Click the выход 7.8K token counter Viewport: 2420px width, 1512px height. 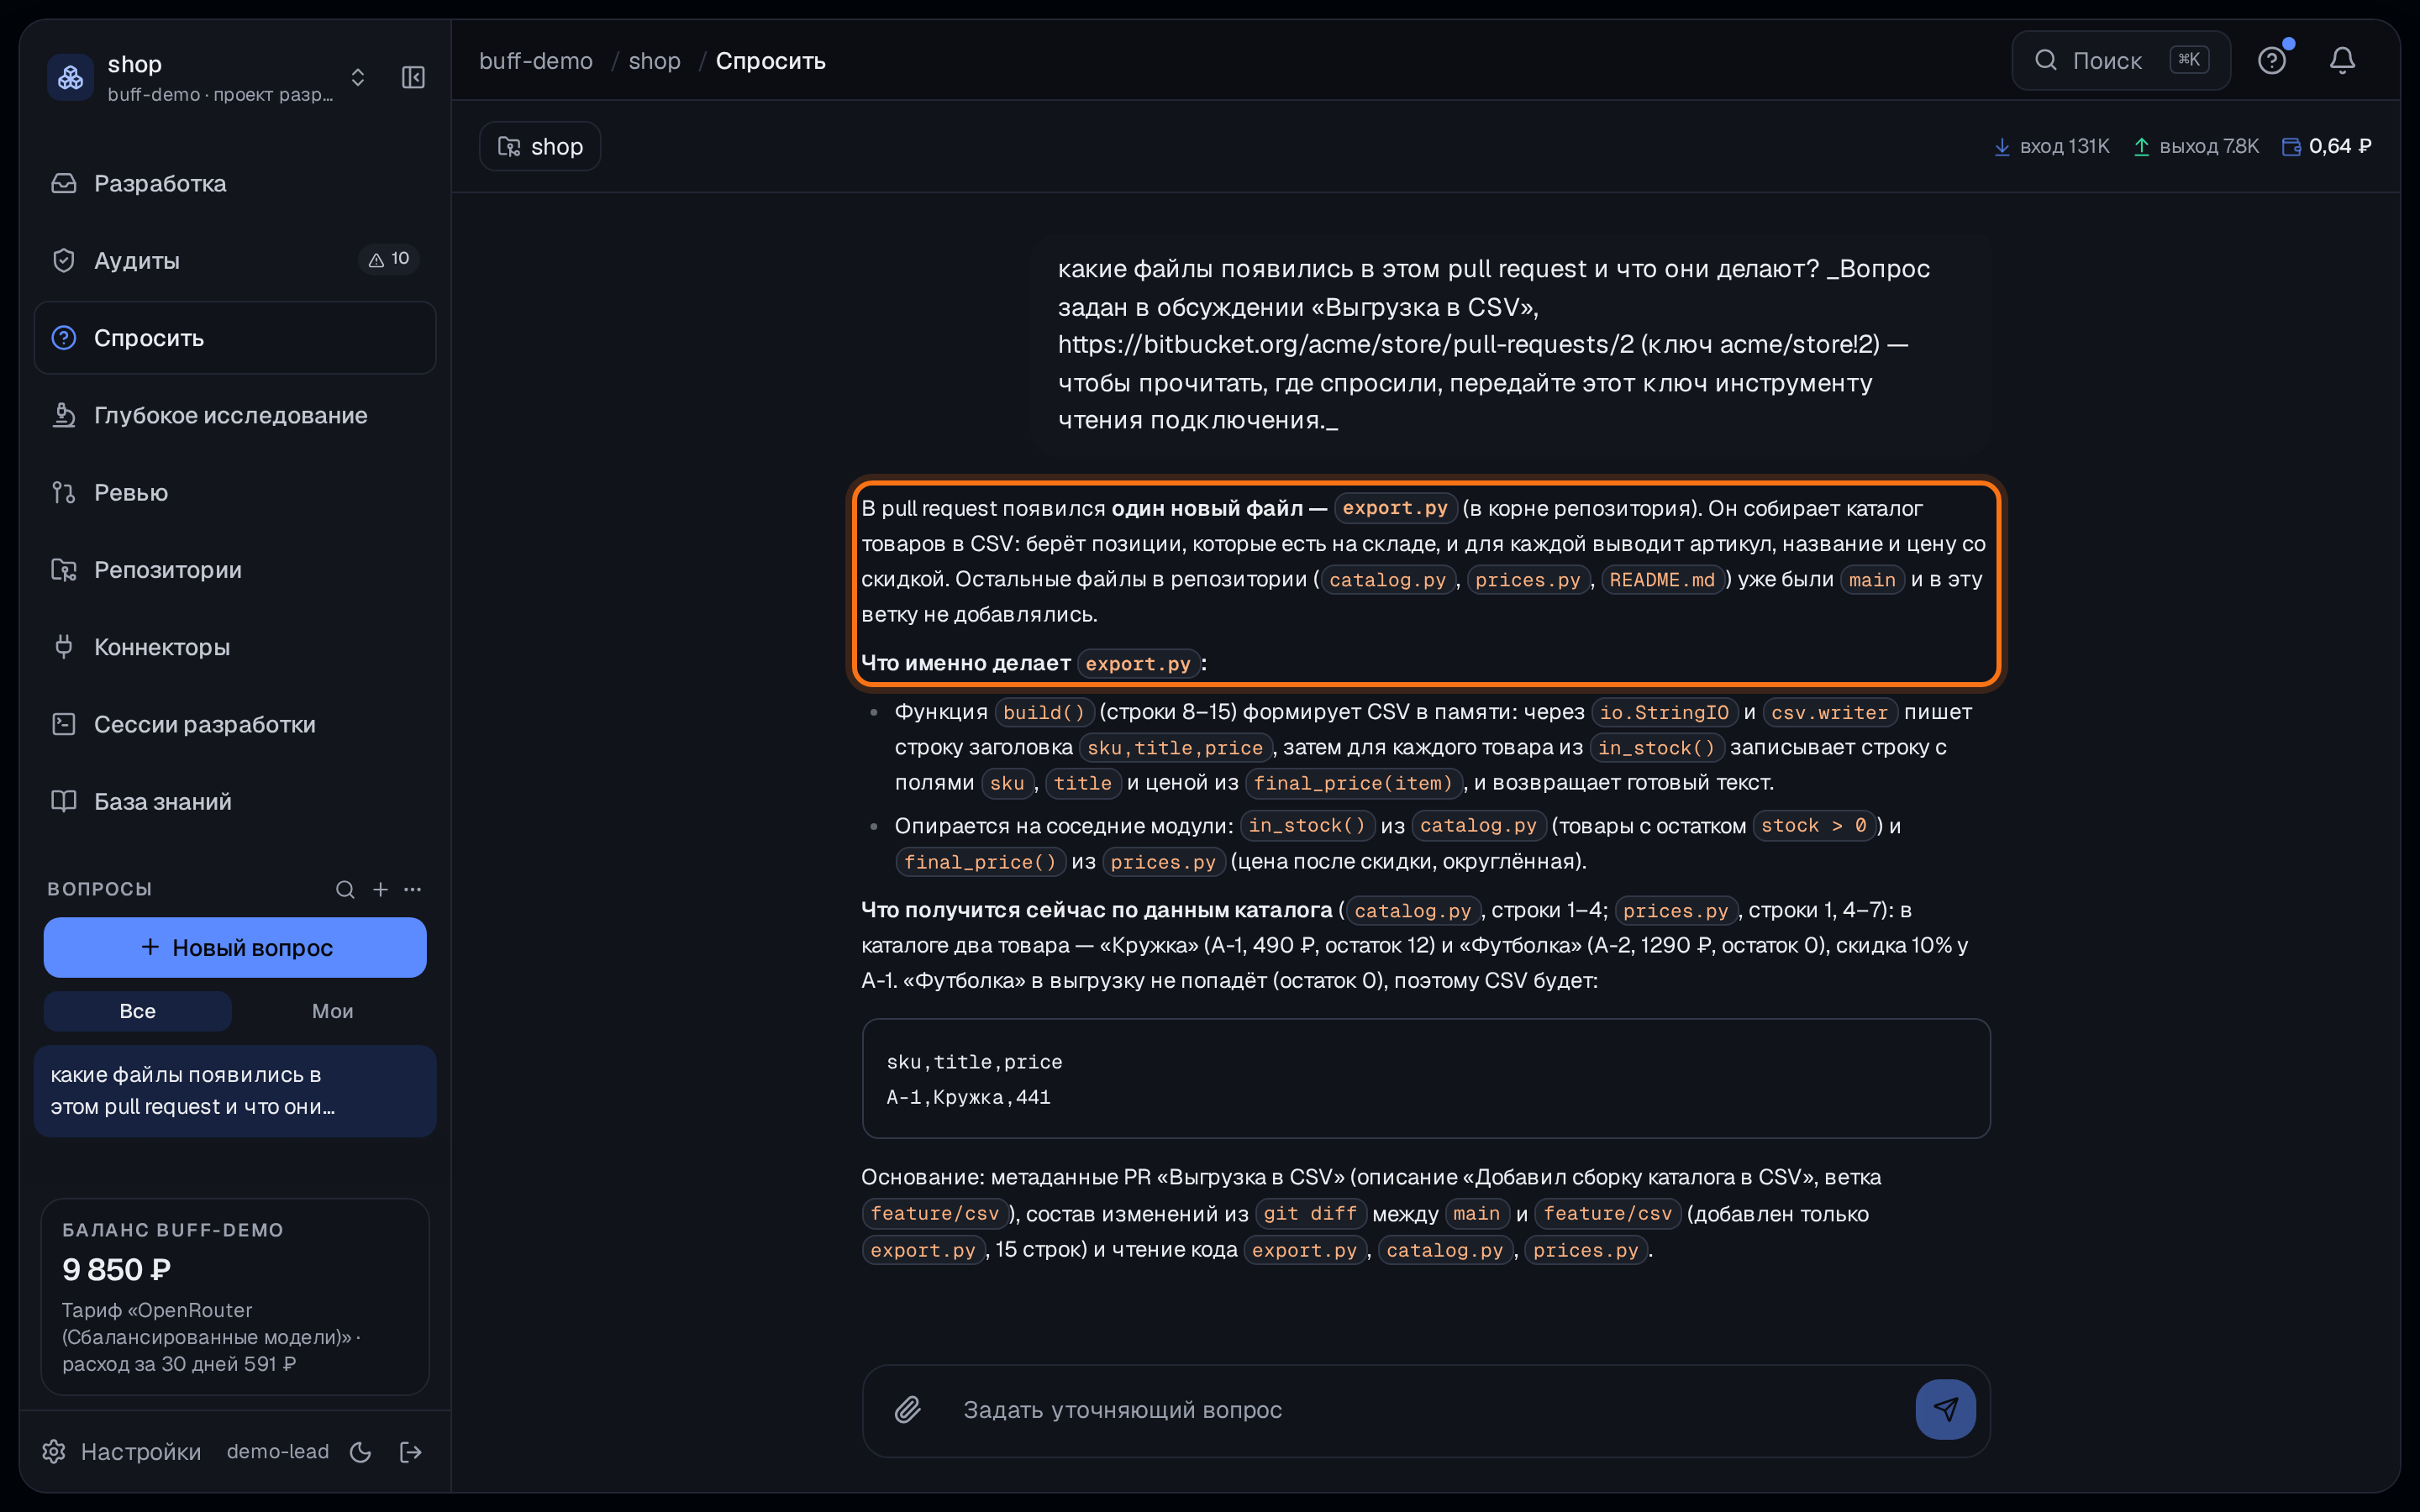pyautogui.click(x=2195, y=146)
